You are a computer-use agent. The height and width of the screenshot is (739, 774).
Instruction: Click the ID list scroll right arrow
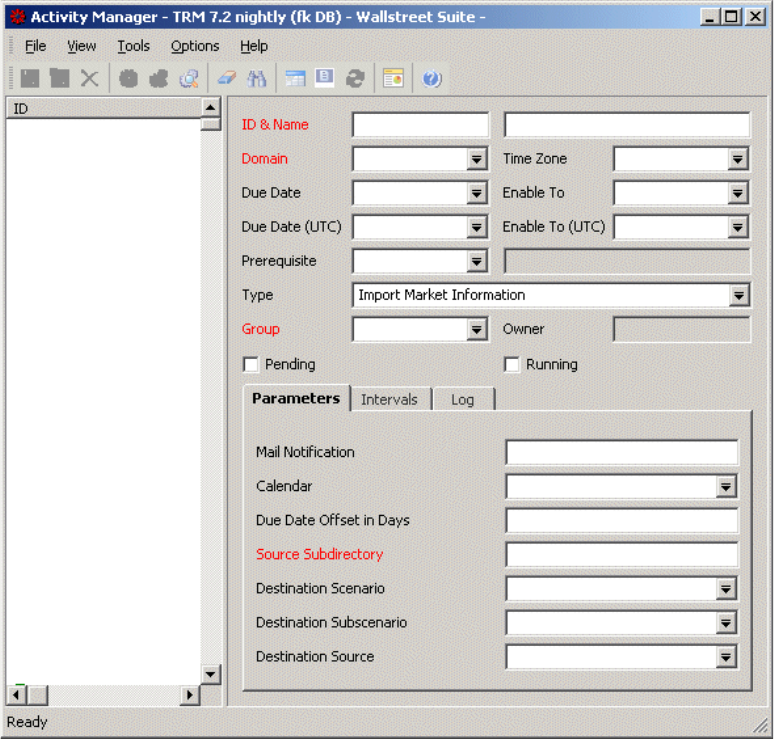190,695
